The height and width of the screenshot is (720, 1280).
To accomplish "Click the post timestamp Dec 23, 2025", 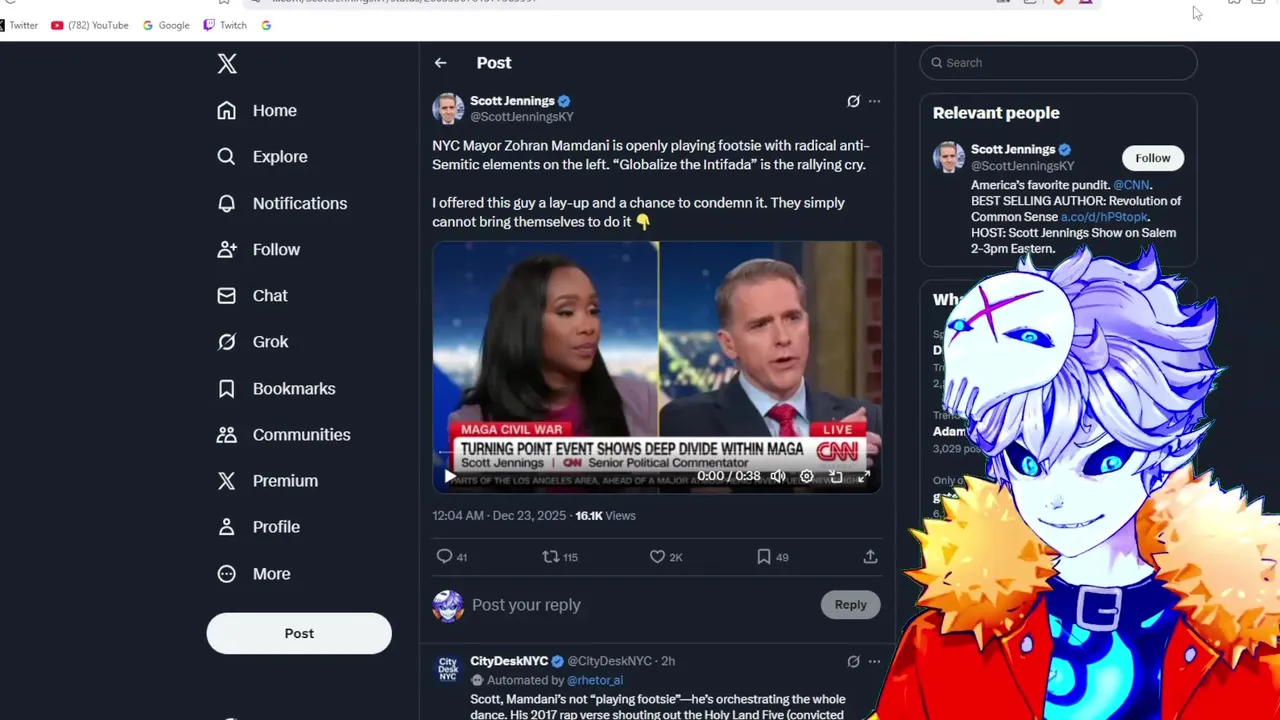I will [x=499, y=516].
